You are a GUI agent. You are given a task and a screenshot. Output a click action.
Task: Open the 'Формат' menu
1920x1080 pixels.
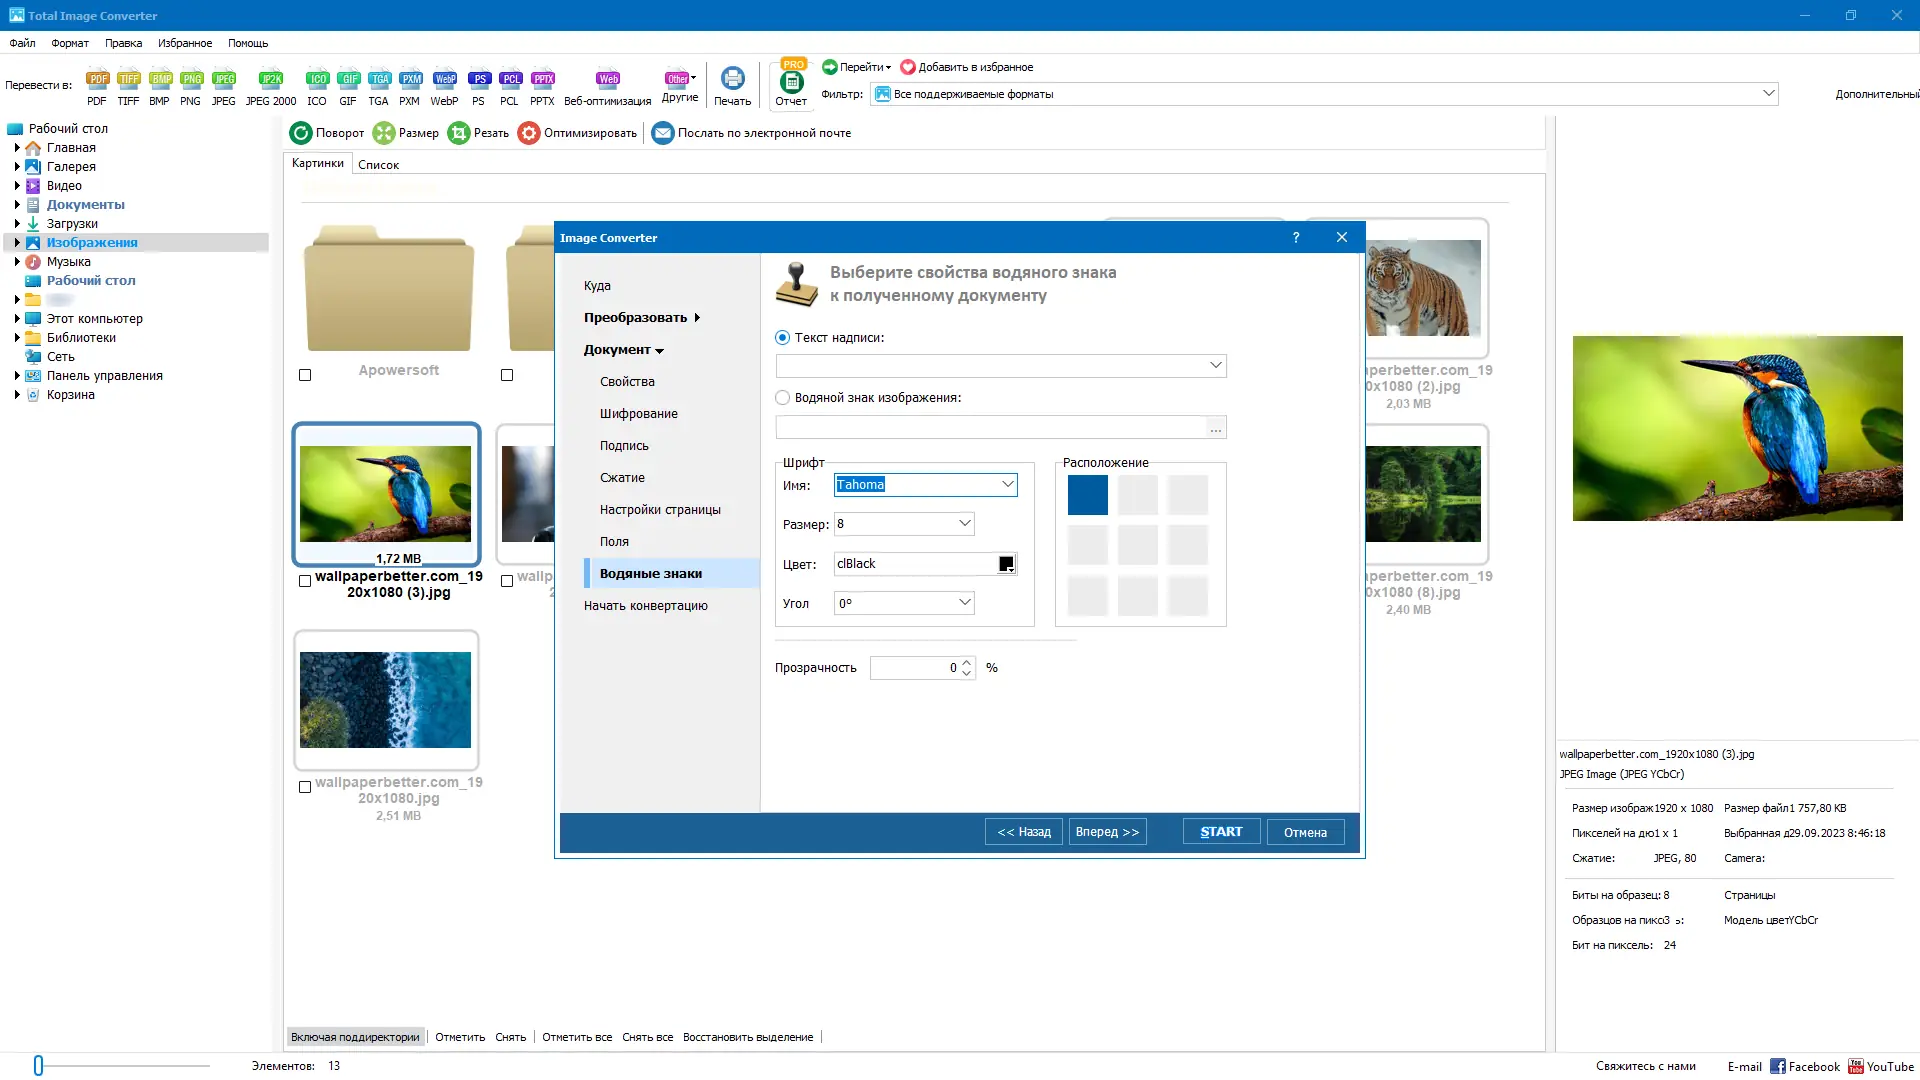coord(70,43)
